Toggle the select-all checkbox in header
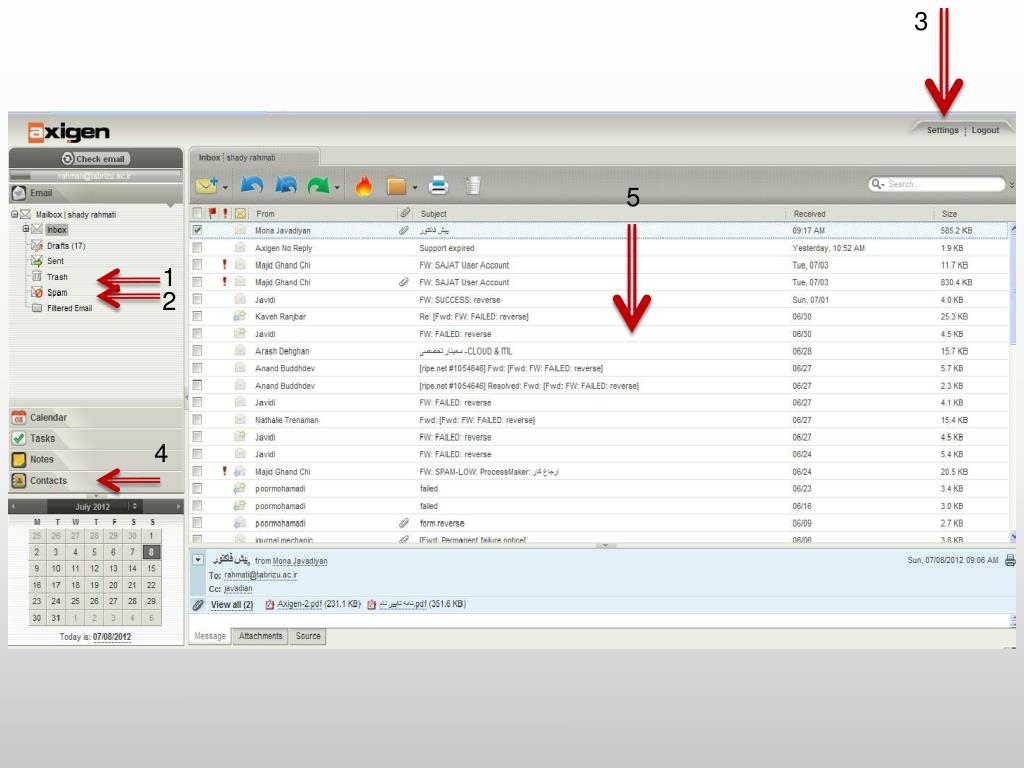 coord(197,213)
